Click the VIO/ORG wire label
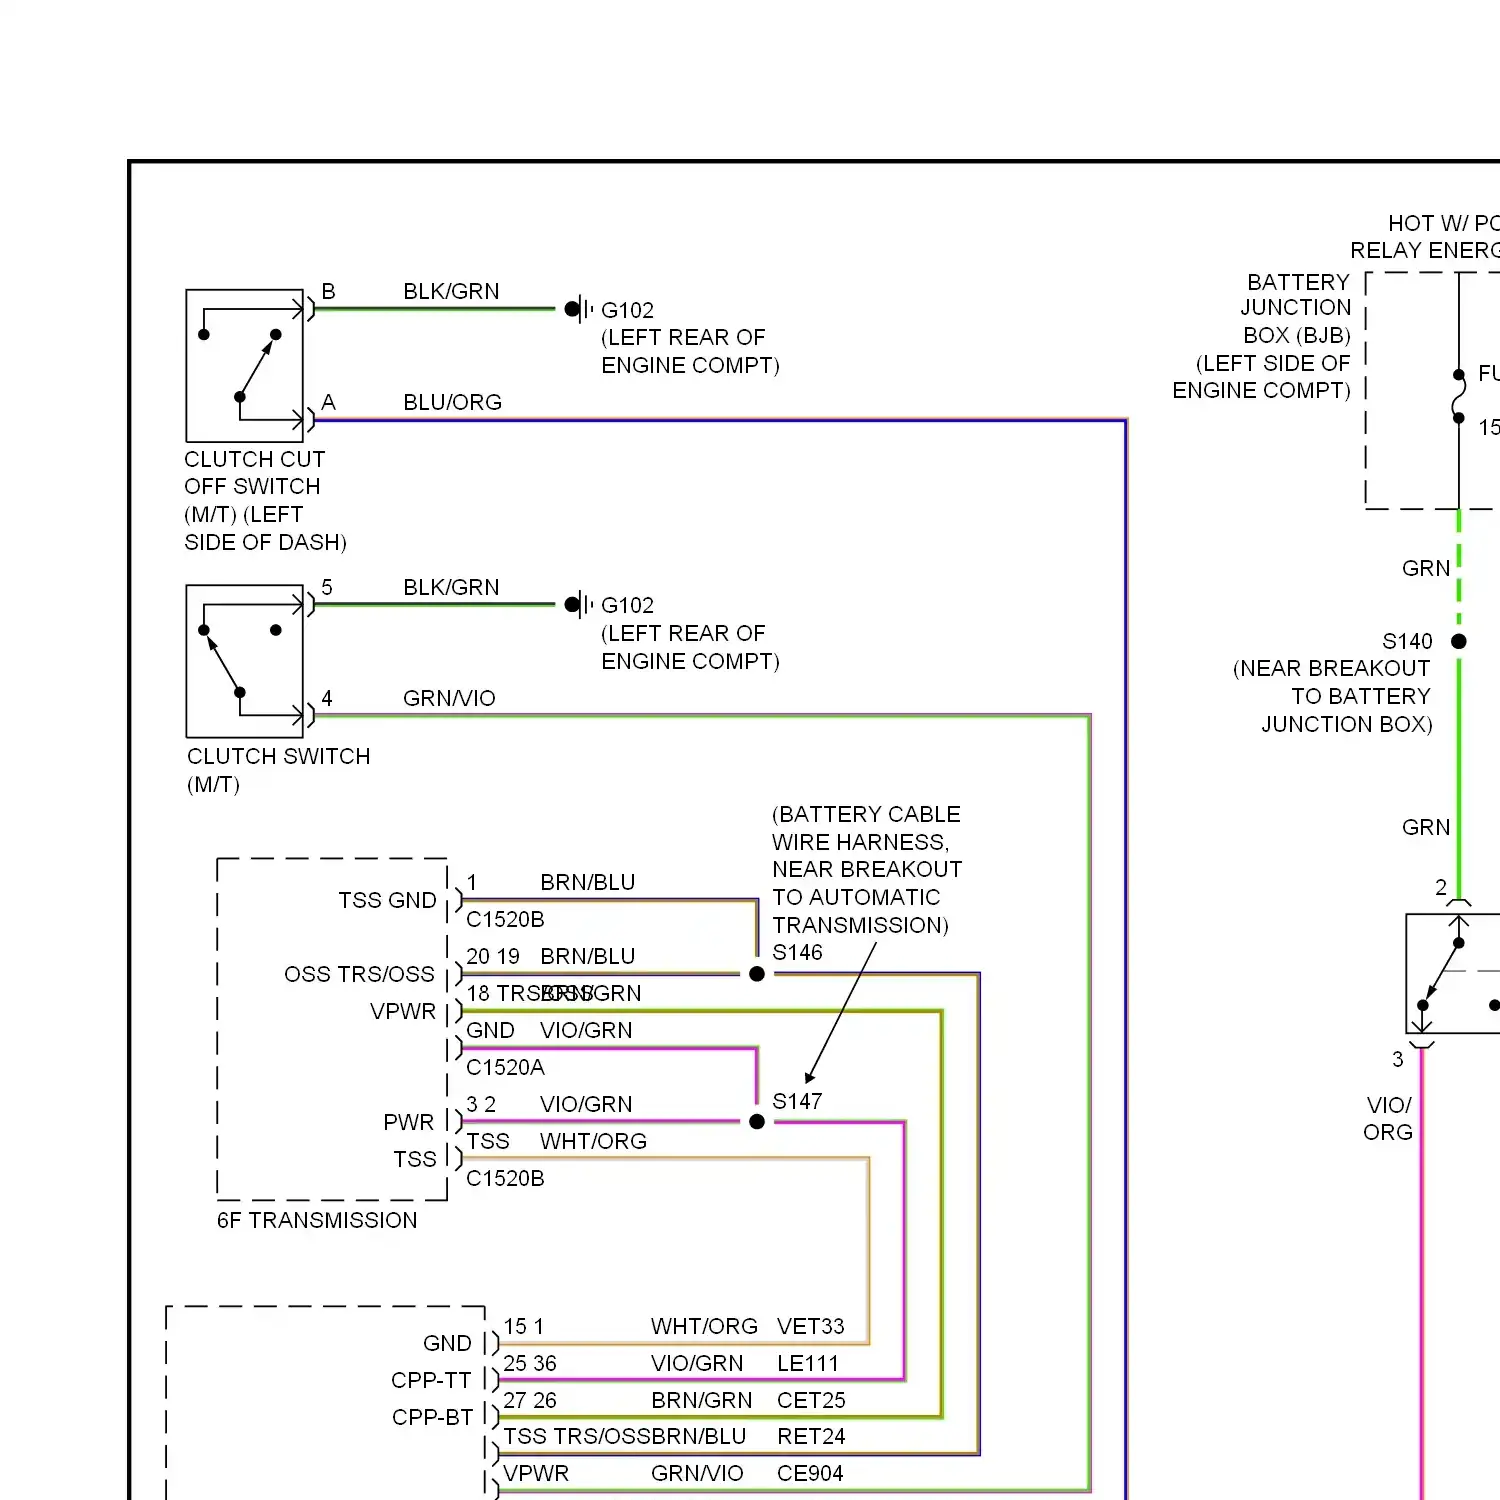Viewport: 1500px width, 1500px height. (1388, 1118)
